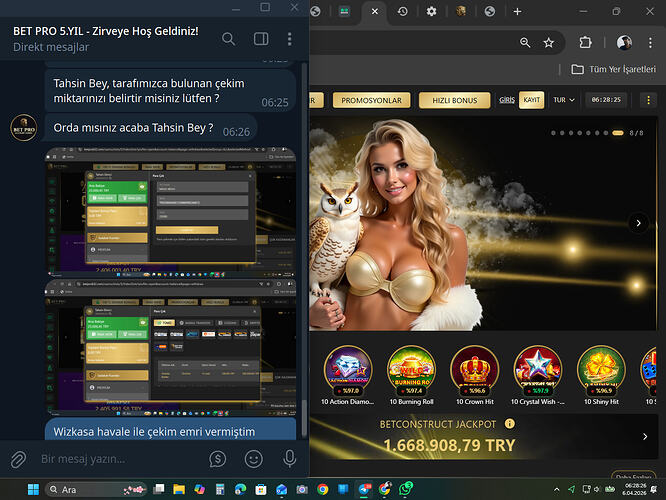666x500 pixels.
Task: Click the PROMOSYONLAR menu item
Action: [x=371, y=101]
